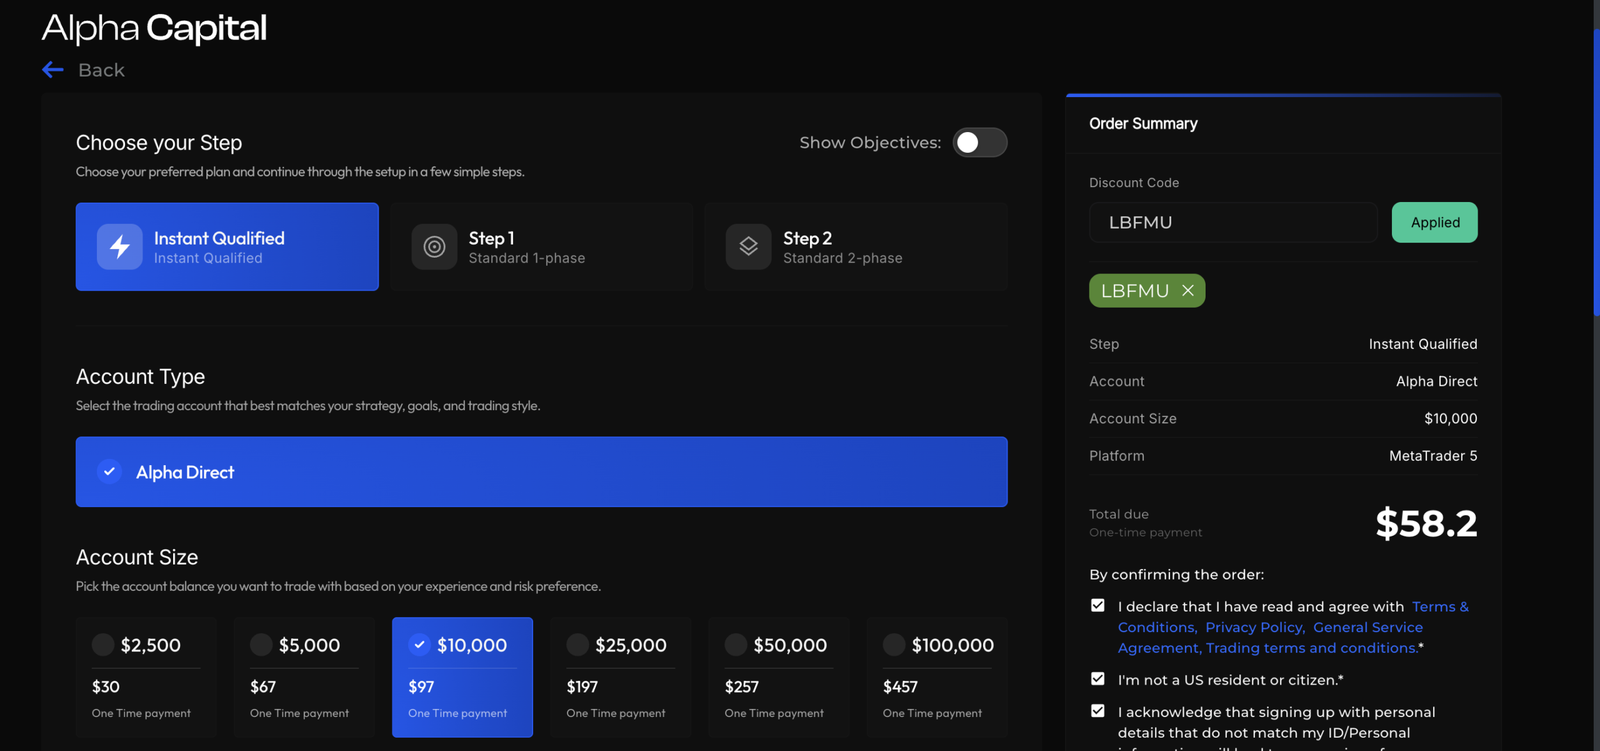Click the Instant Qualified value in order summary
1600x751 pixels.
1423,344
